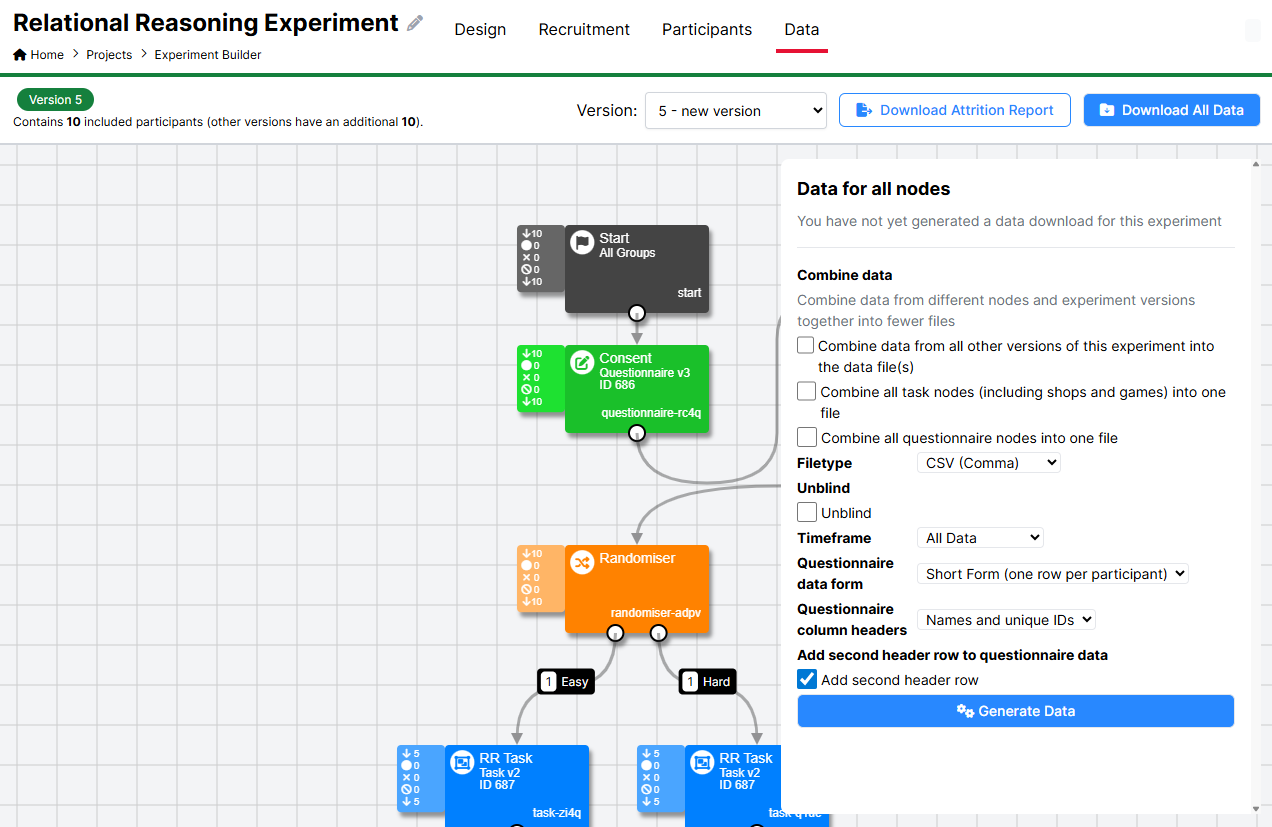Click the gears icon in the Generate Data button
Viewport: 1272px width, 827px height.
point(965,711)
